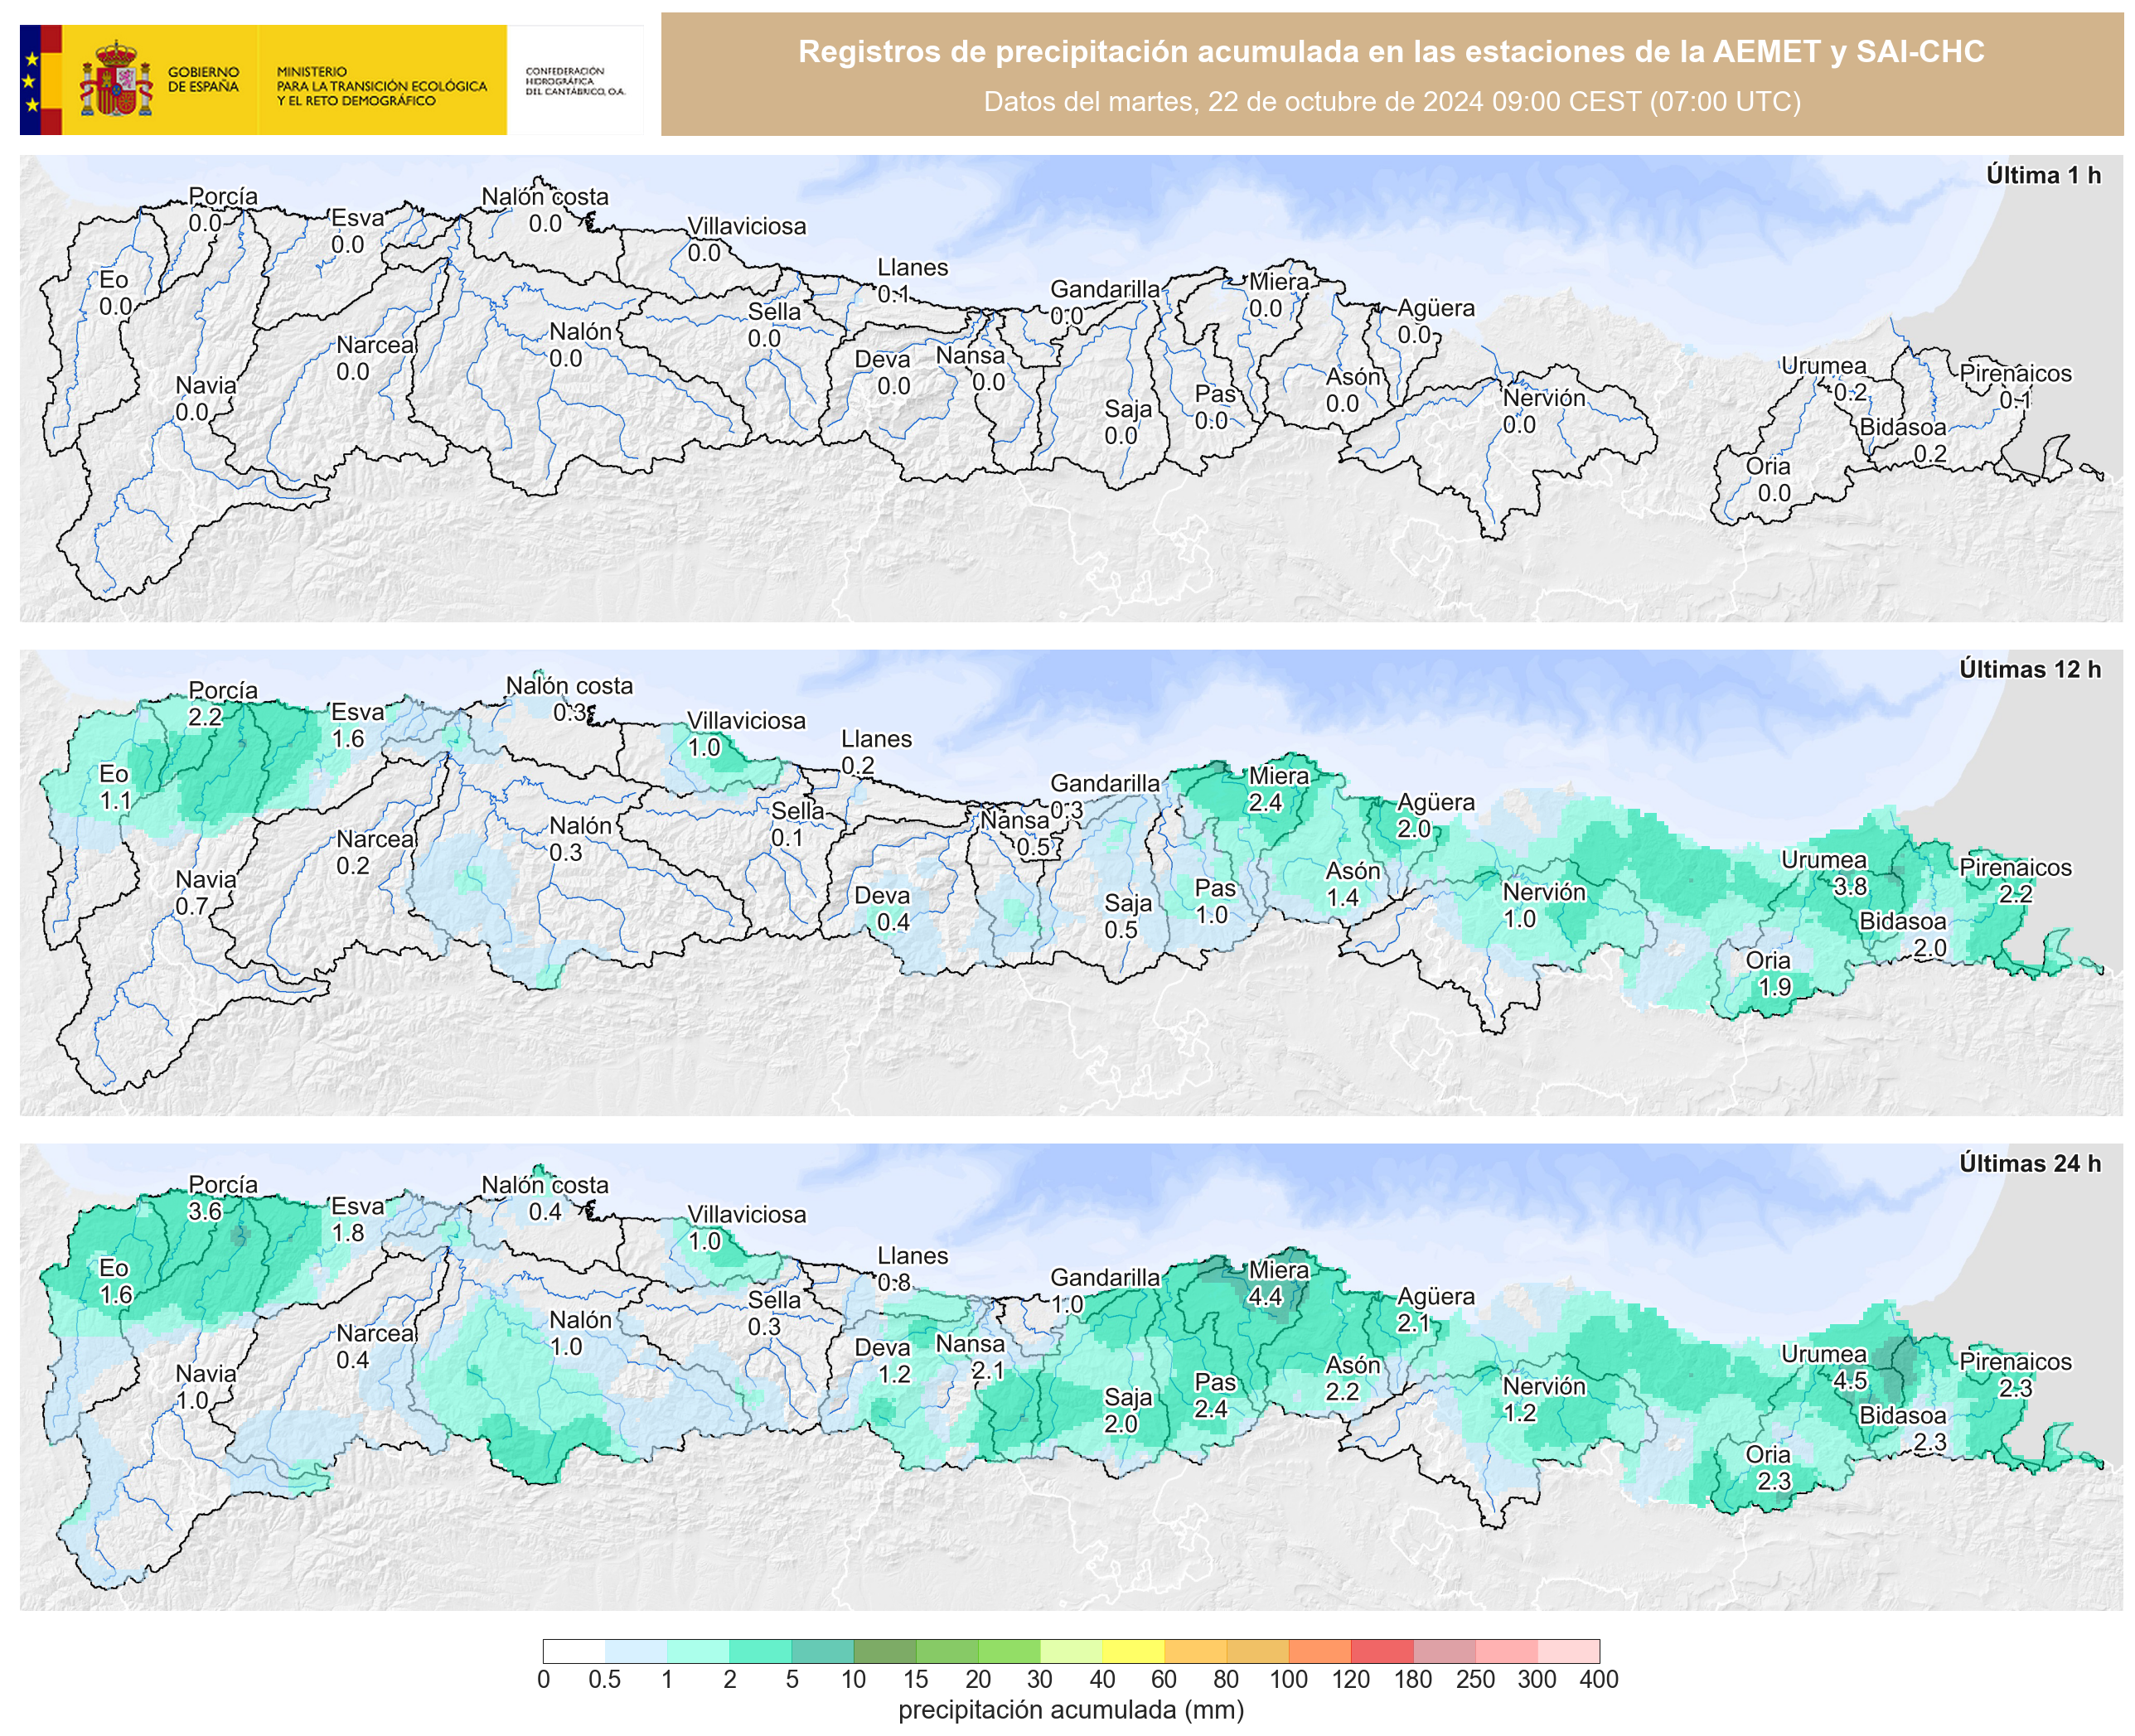Click the Gandarilla label on the 1 h map
This screenshot has height=1736, width=2135.
click(1105, 289)
